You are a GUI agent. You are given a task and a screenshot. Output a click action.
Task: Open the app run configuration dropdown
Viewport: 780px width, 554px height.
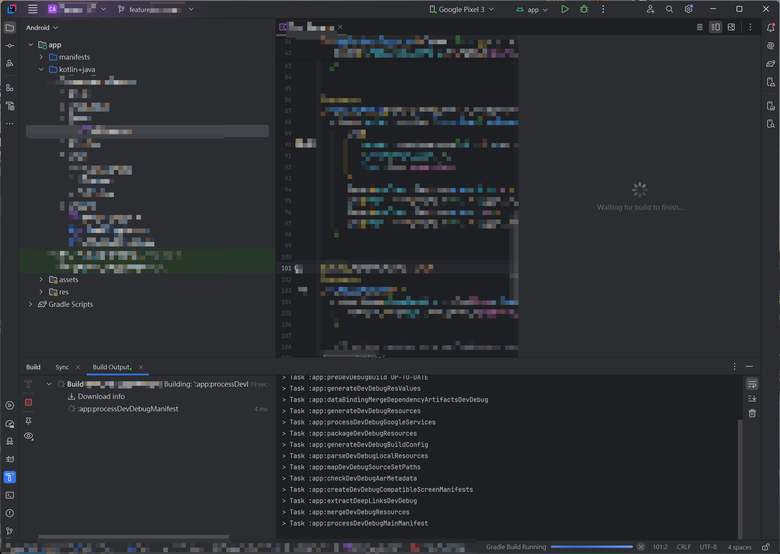532,9
